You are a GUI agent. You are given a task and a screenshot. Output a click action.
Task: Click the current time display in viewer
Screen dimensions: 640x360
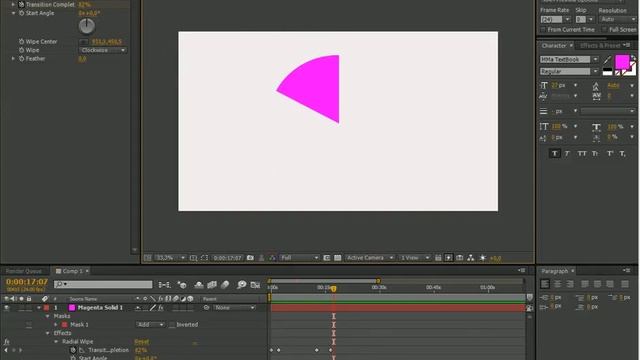tap(228, 258)
